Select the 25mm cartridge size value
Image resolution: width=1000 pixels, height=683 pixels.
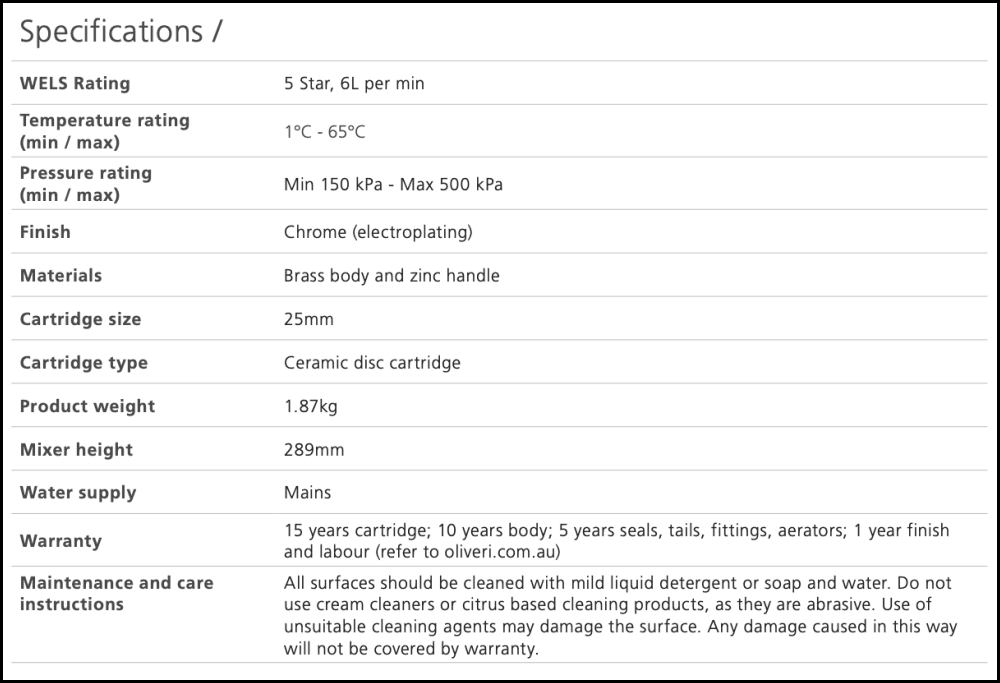tap(308, 319)
